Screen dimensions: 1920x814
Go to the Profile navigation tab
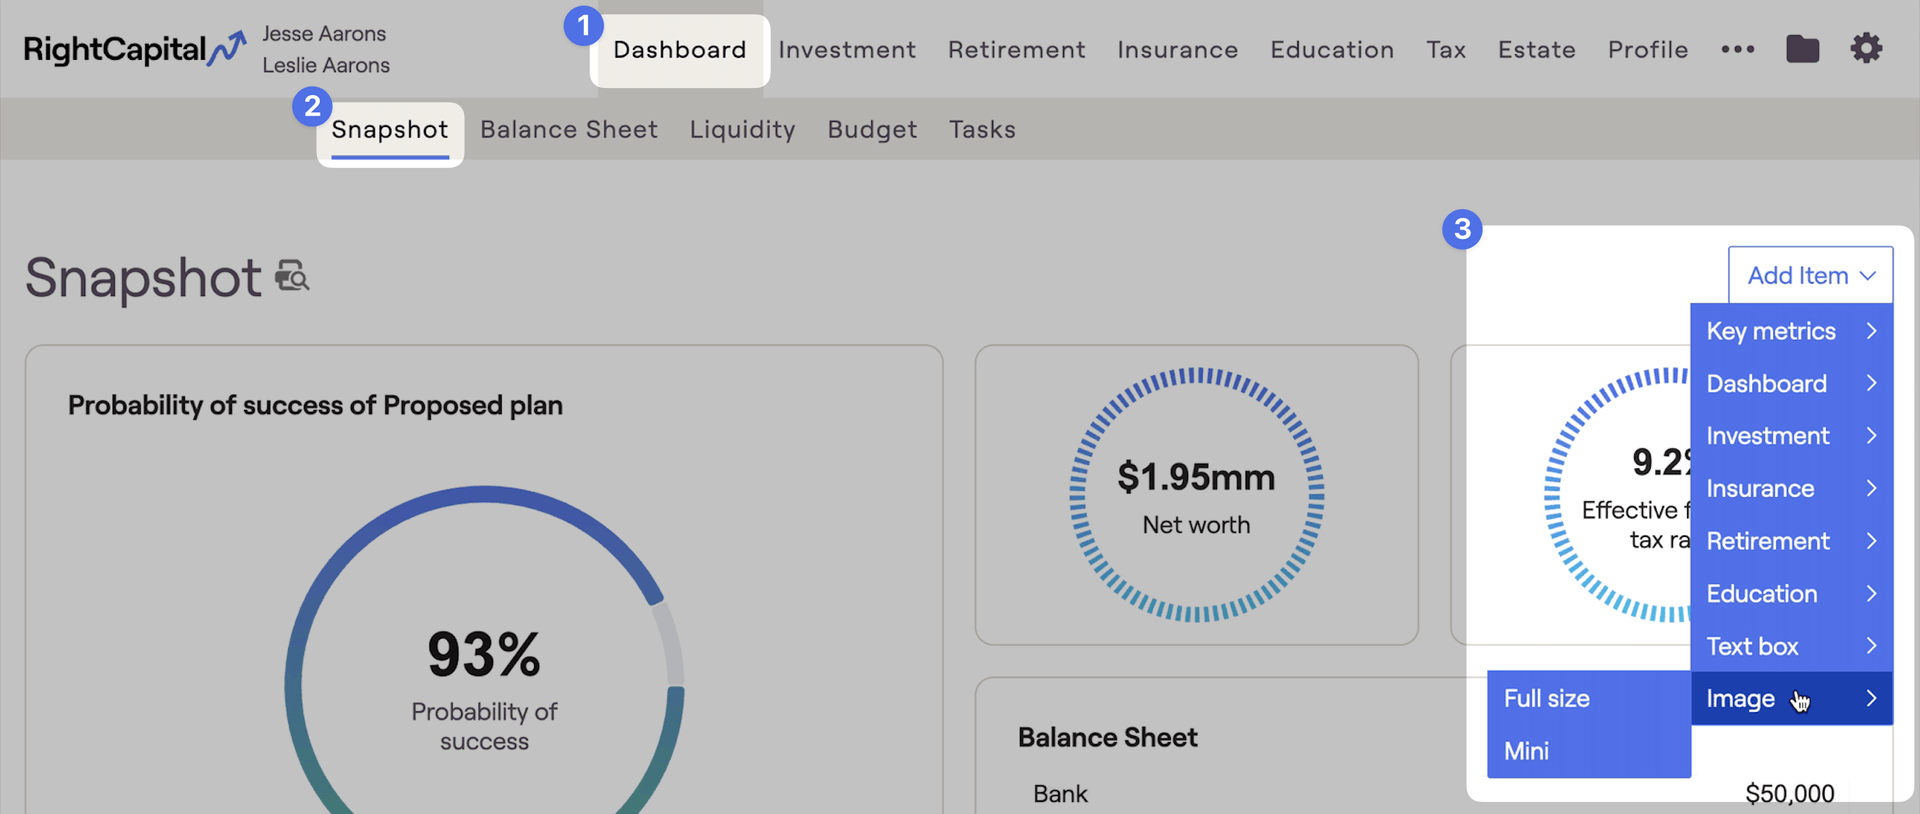(x=1648, y=50)
